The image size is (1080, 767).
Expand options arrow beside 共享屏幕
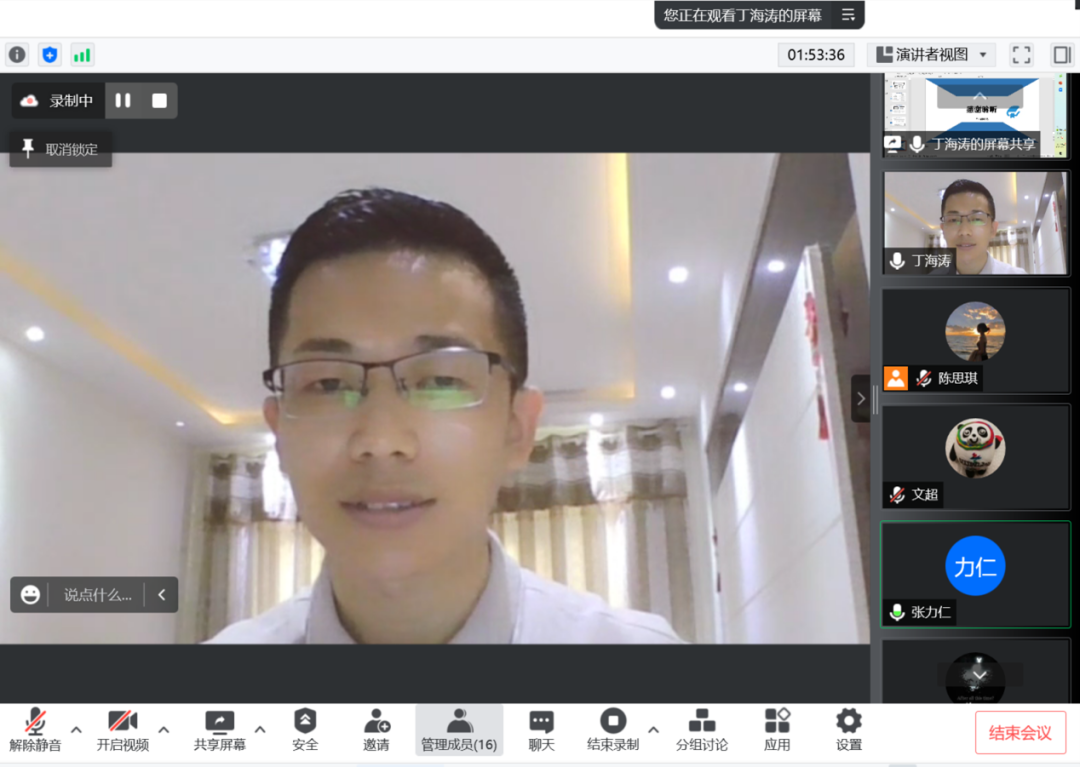pyautogui.click(x=260, y=729)
